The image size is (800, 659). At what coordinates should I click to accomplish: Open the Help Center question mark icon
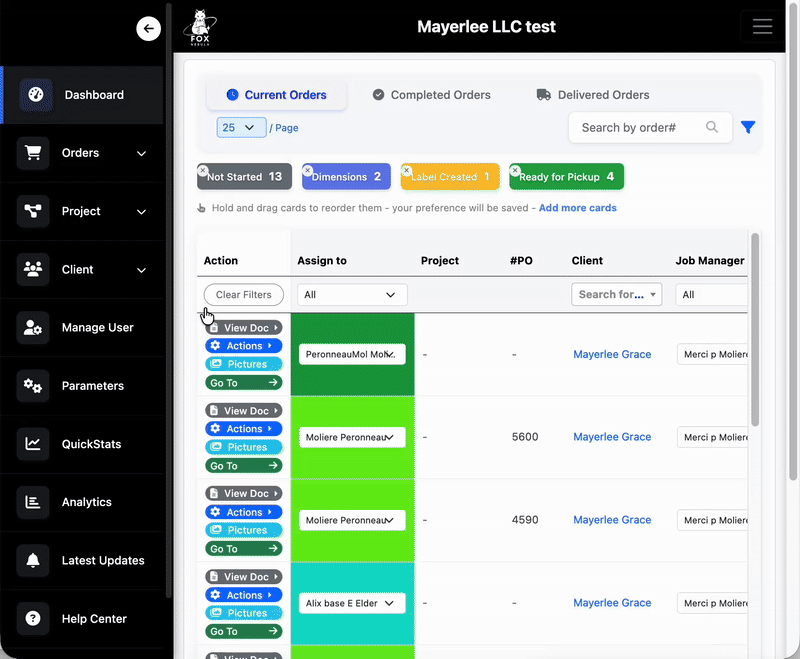pyautogui.click(x=33, y=618)
